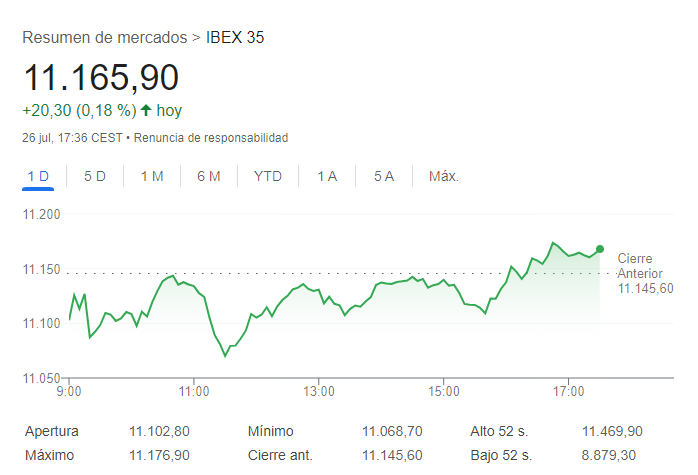This screenshot has width=698, height=475.
Task: Click the IBEX 35 breadcrumb title
Action: coord(236,38)
